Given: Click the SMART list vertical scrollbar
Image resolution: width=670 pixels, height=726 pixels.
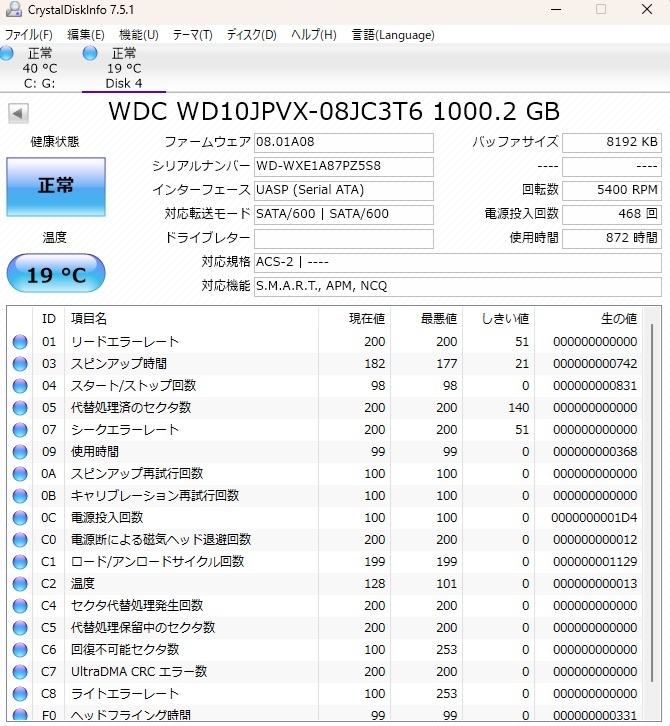Looking at the screenshot, I should tap(653, 500).
